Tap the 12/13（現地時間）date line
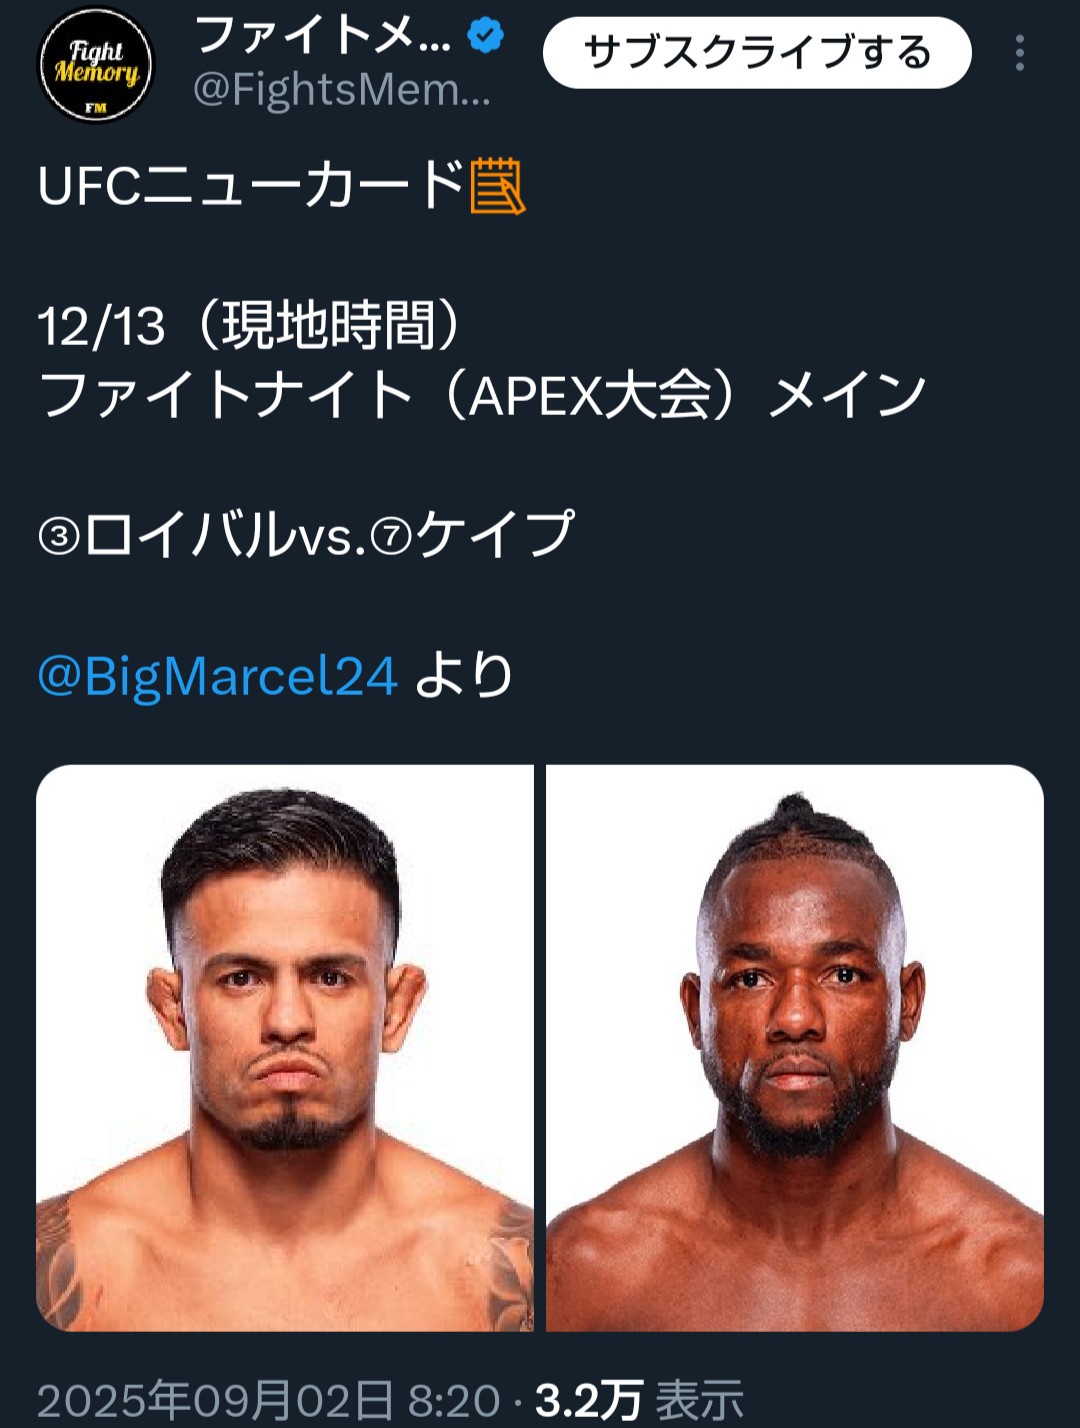This screenshot has width=1080, height=1428. [252, 326]
